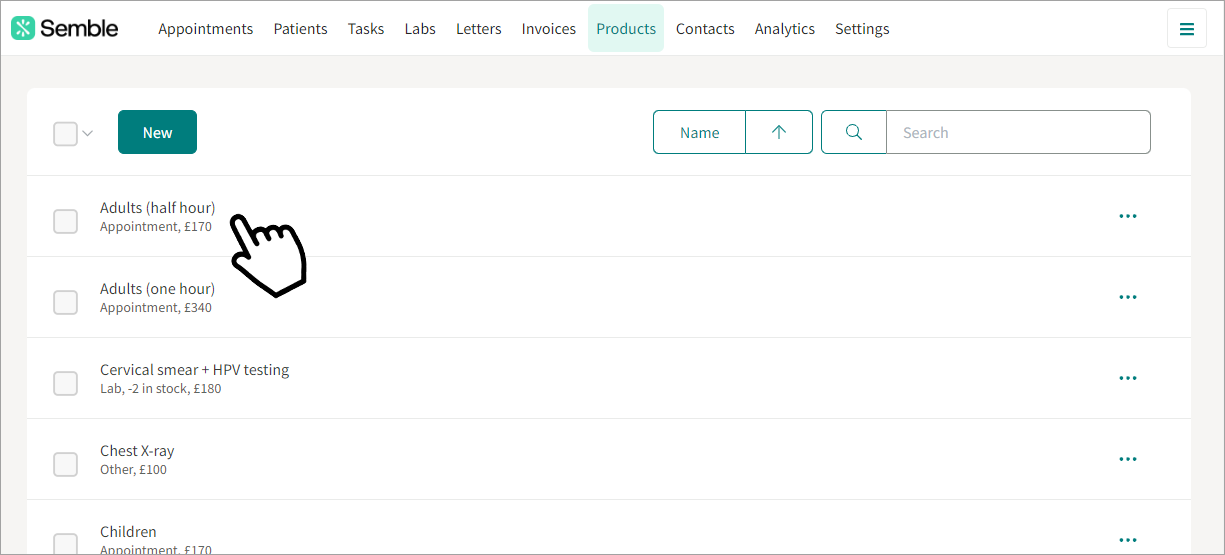Toggle ascending sort arrow
Image resolution: width=1225 pixels, height=555 pixels.
tap(779, 132)
